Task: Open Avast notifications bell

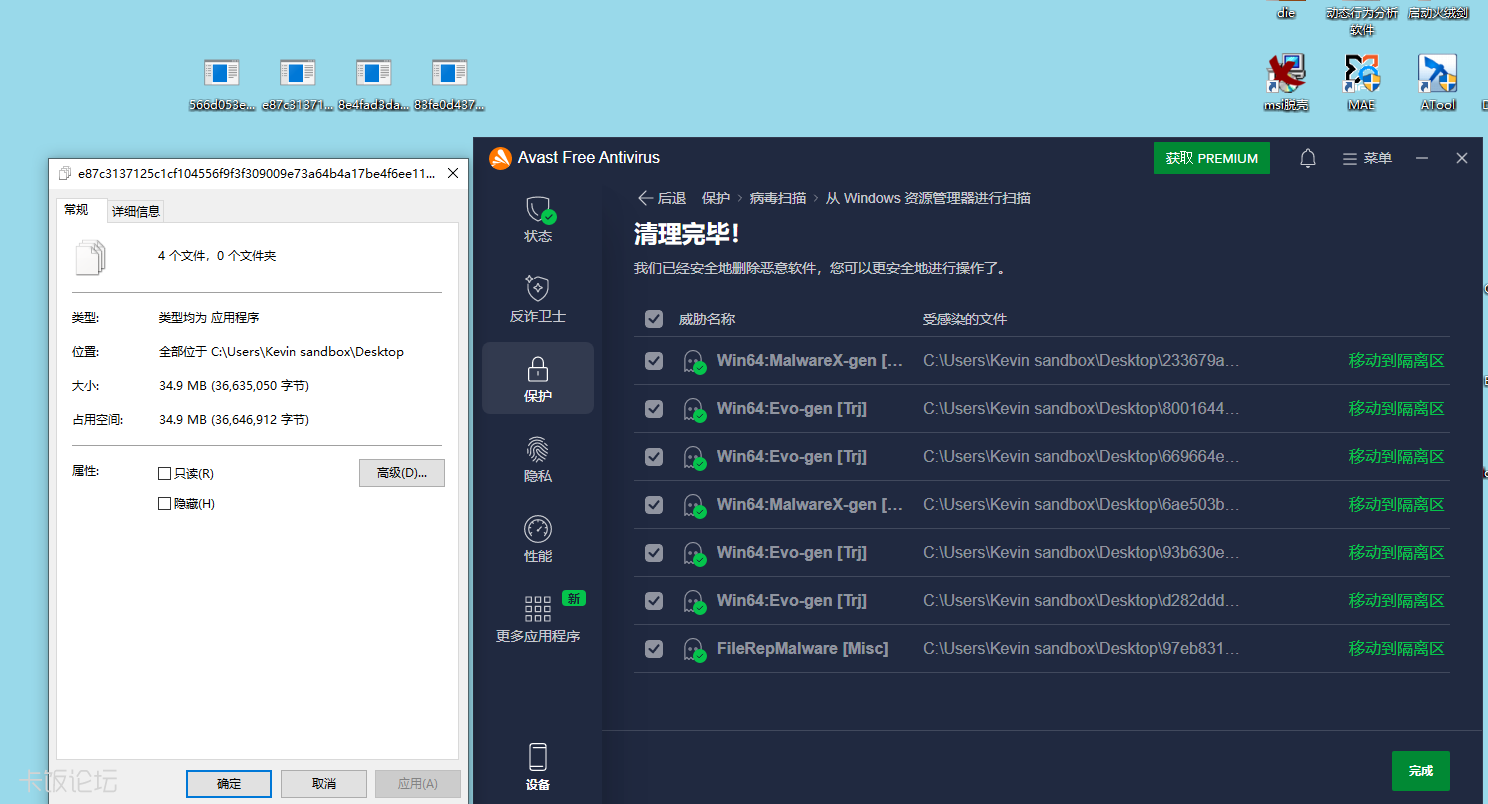Action: [x=1308, y=158]
